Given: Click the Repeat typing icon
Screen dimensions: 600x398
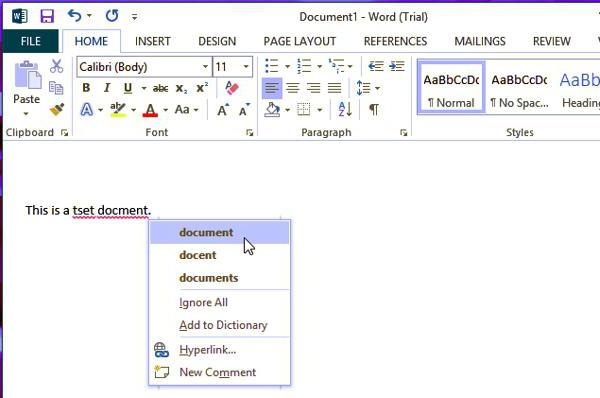Looking at the screenshot, I should pyautogui.click(x=112, y=16).
